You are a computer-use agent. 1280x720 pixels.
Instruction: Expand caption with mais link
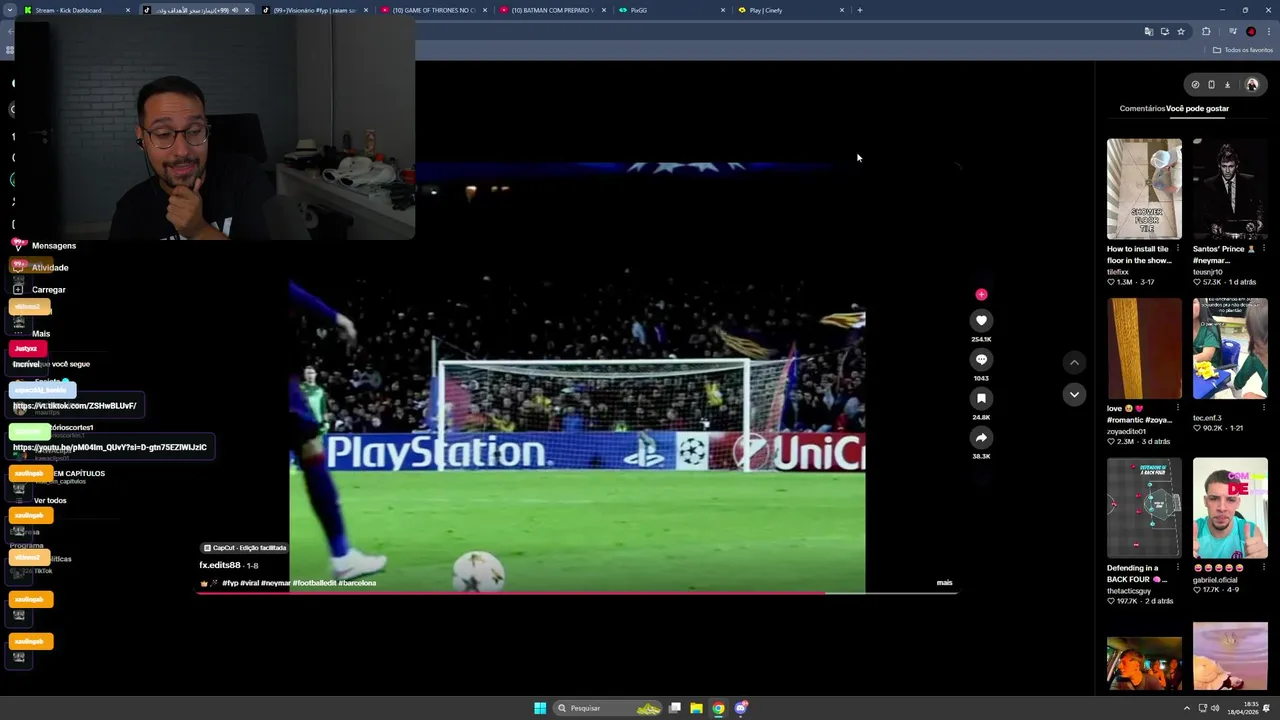(x=944, y=582)
